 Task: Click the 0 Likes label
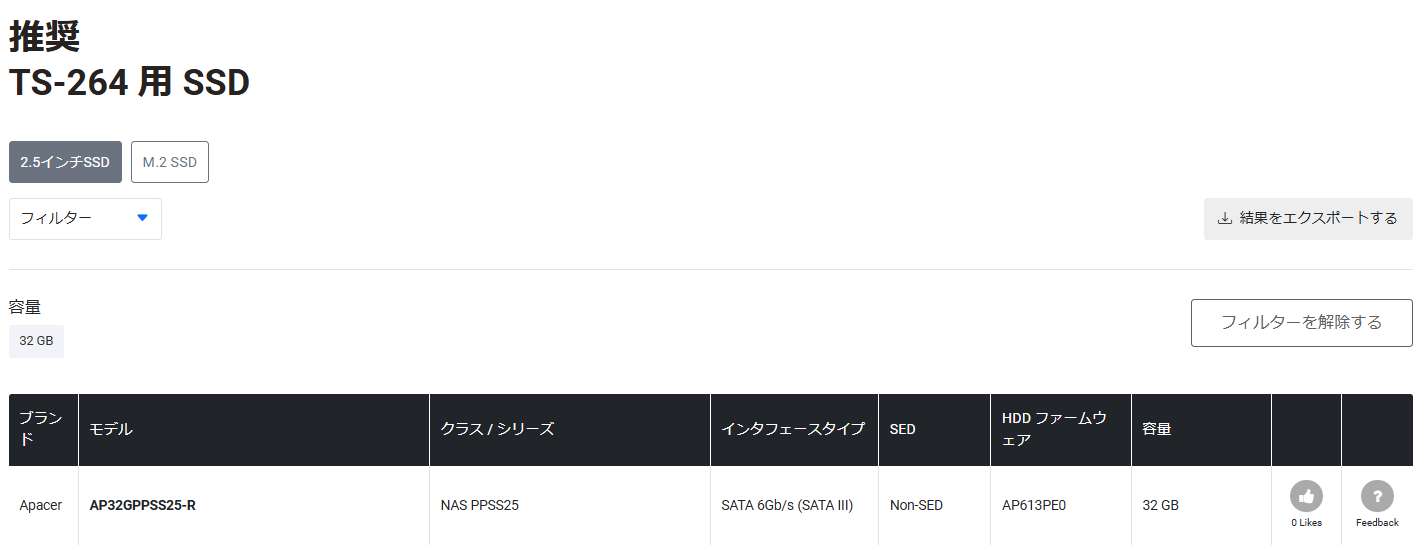(1306, 523)
